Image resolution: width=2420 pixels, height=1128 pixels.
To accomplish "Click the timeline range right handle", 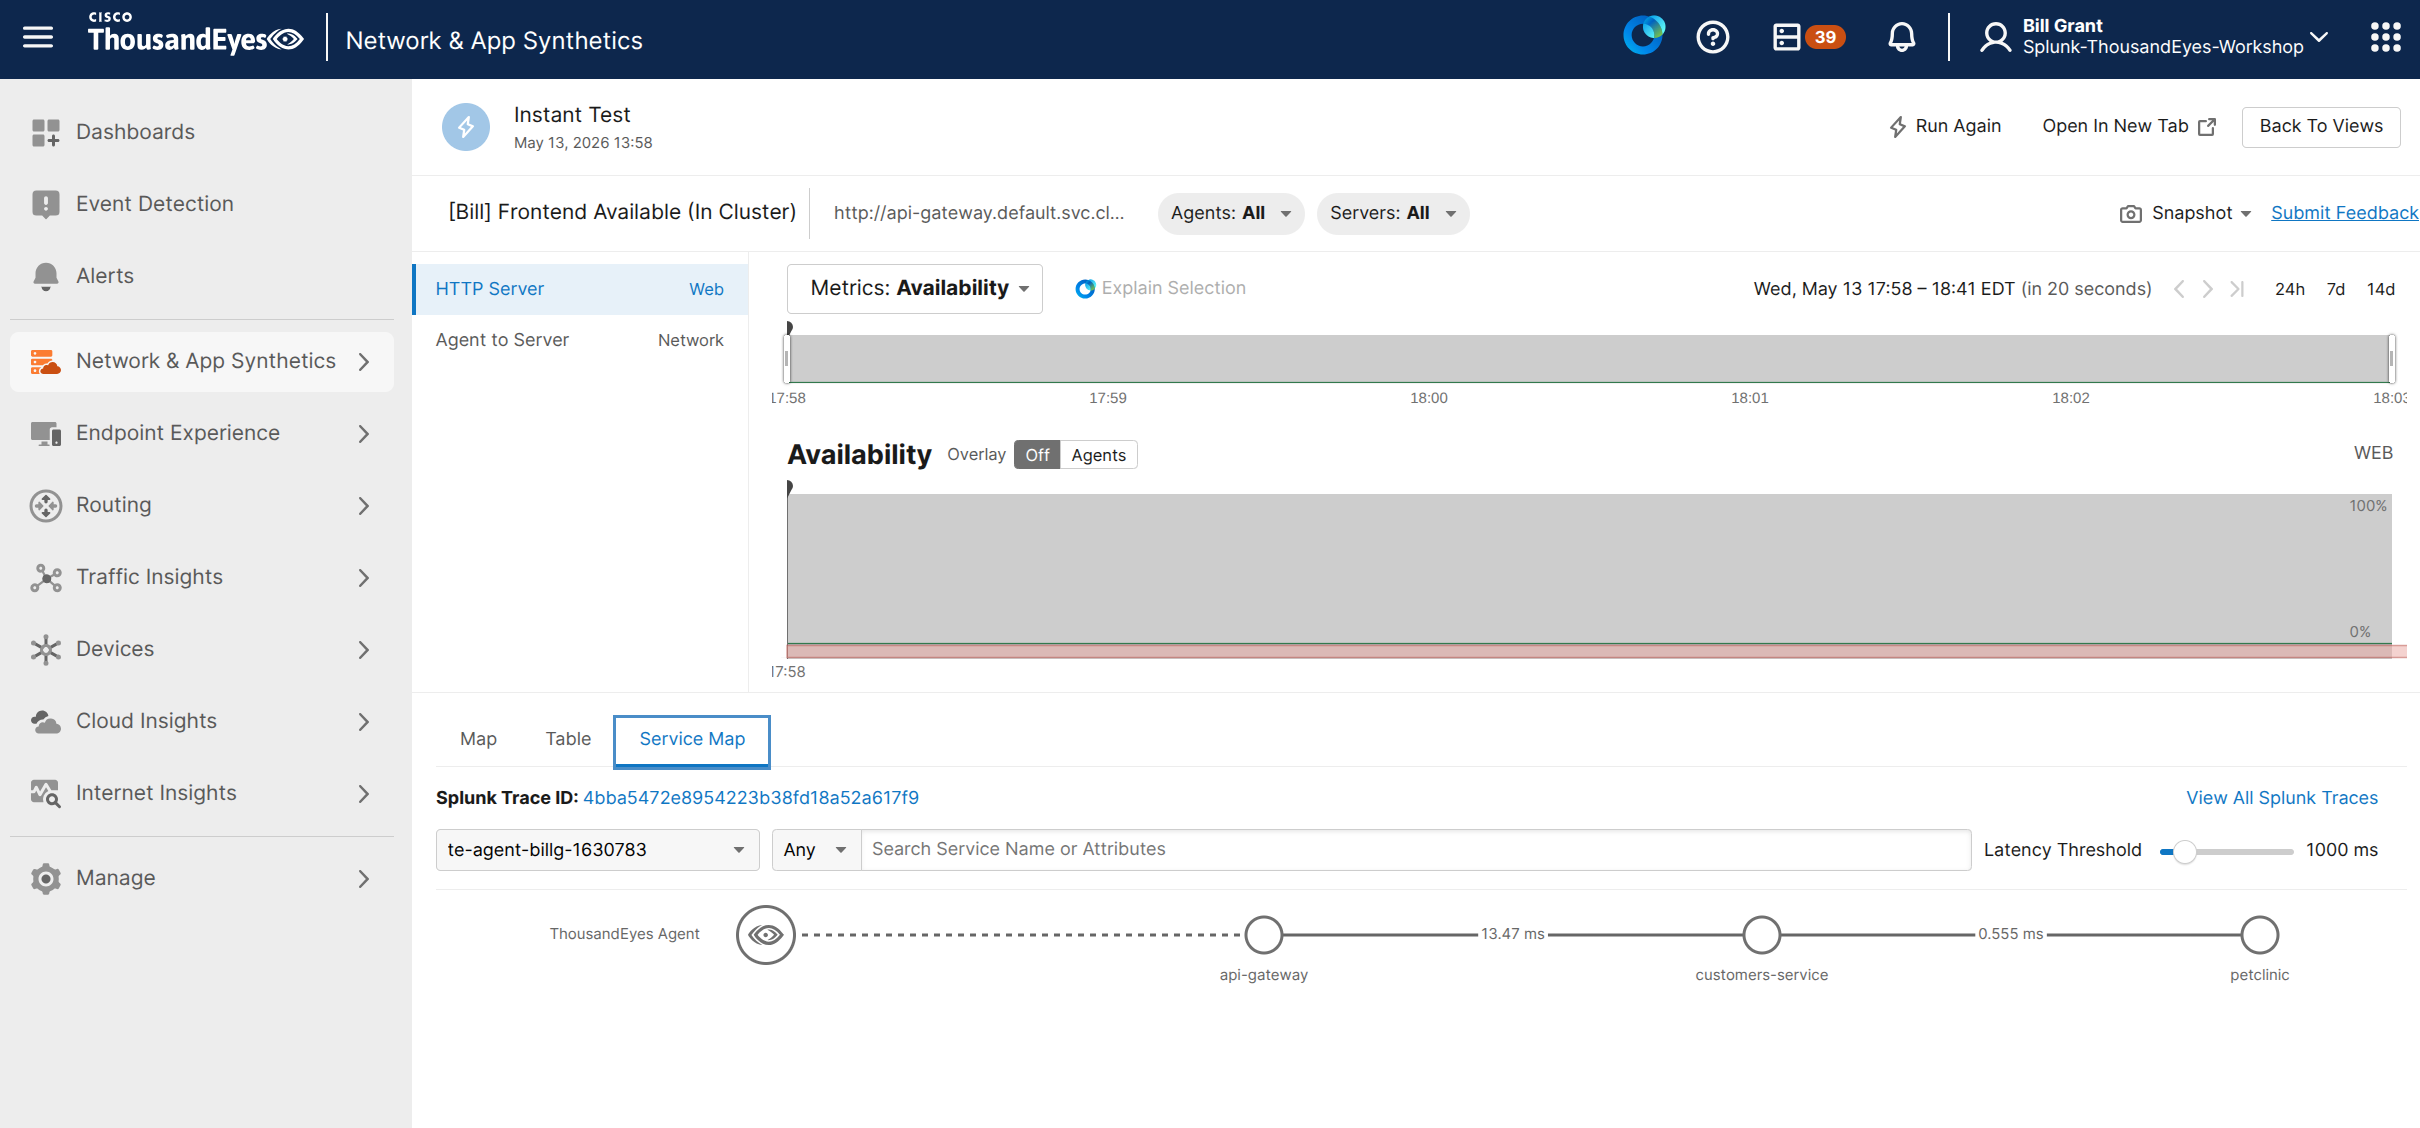I will tap(2391, 359).
